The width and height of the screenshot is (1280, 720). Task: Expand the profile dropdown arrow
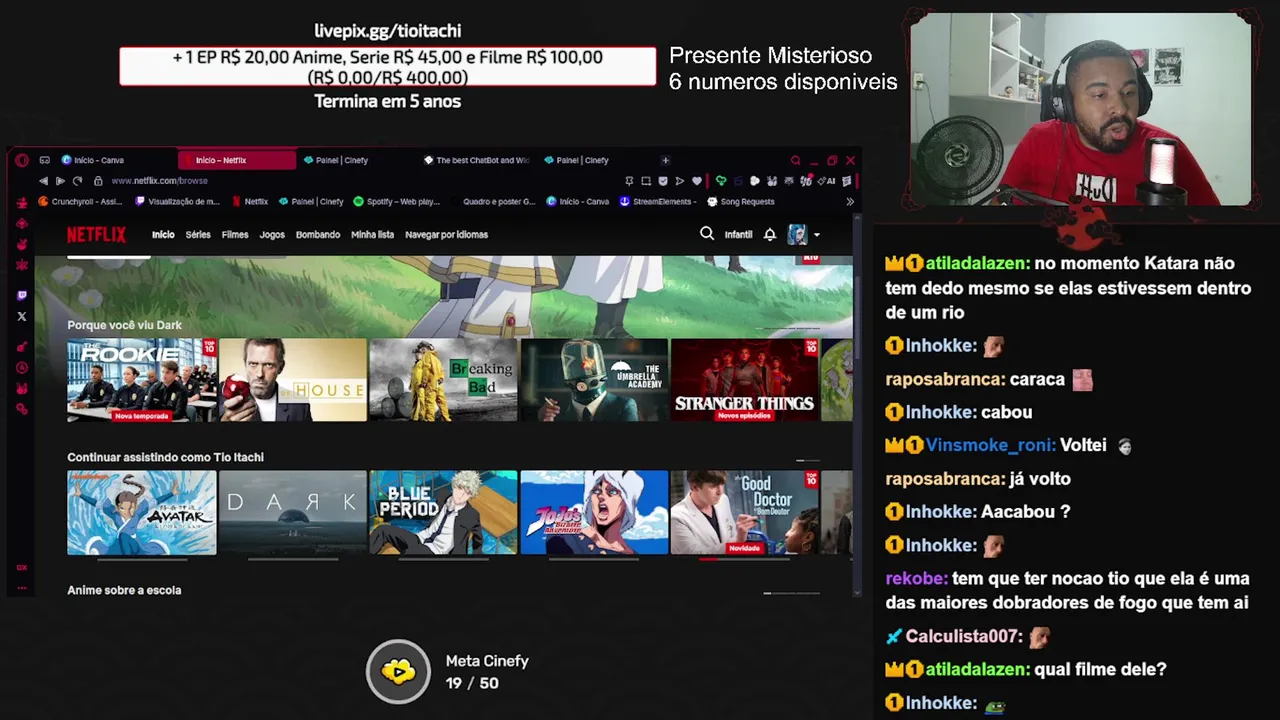coord(816,235)
